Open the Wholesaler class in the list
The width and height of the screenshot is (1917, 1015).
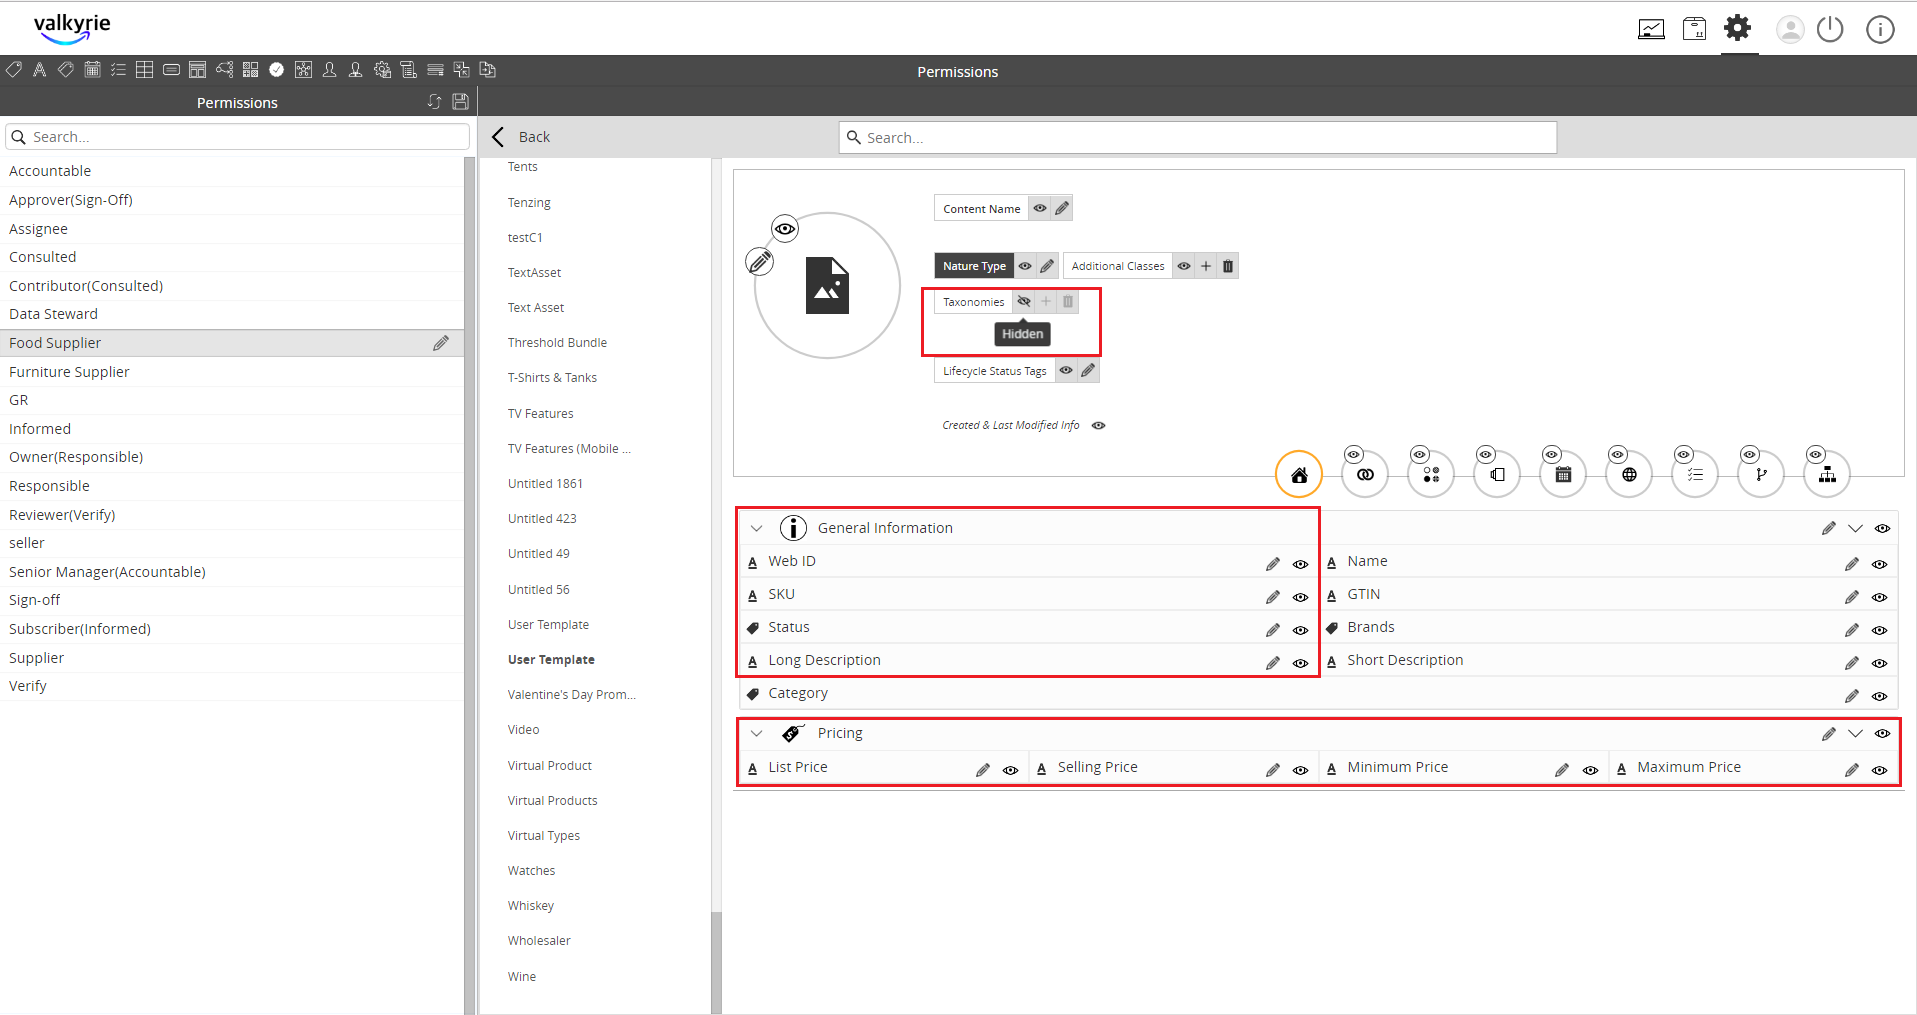pos(539,941)
